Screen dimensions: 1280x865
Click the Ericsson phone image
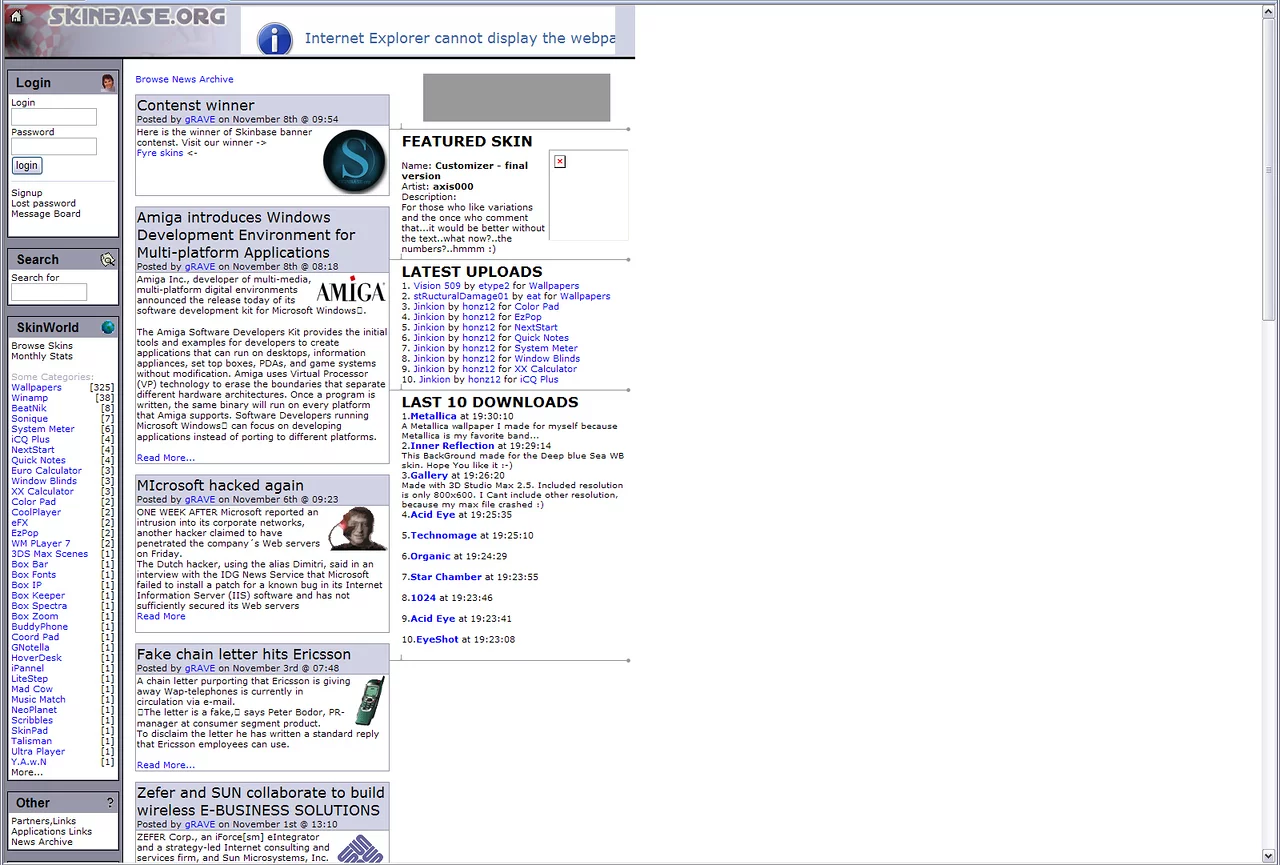pyautogui.click(x=370, y=700)
